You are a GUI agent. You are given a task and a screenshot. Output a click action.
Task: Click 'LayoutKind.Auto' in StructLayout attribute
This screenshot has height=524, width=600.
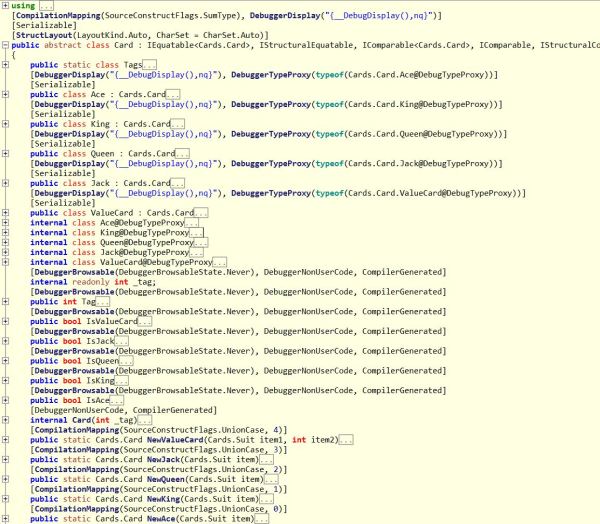[x=112, y=35]
